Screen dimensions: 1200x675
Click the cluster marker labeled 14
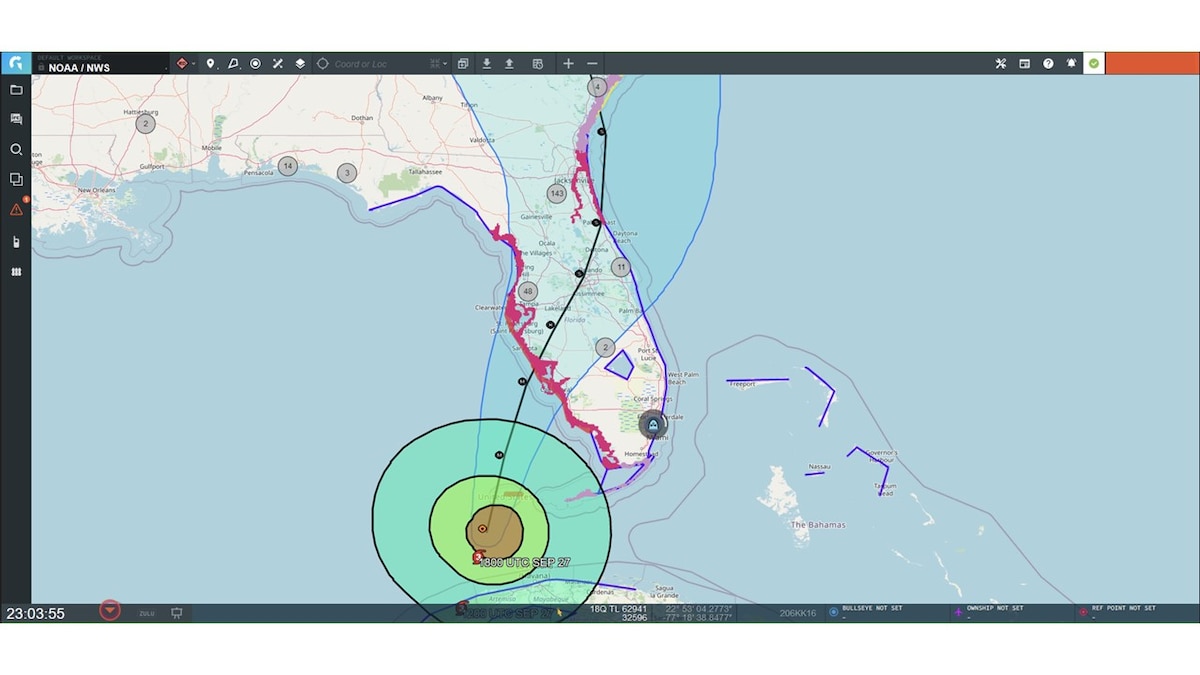tap(288, 166)
